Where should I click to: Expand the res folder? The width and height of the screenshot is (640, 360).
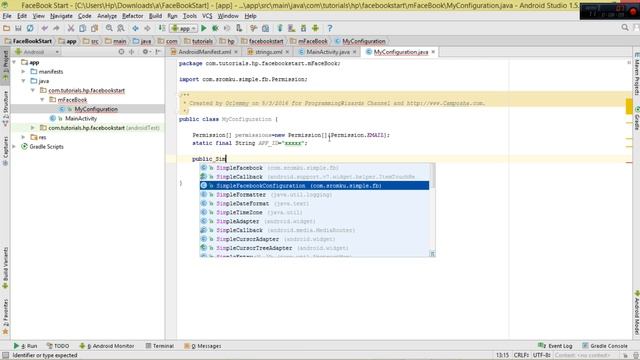click(24, 137)
